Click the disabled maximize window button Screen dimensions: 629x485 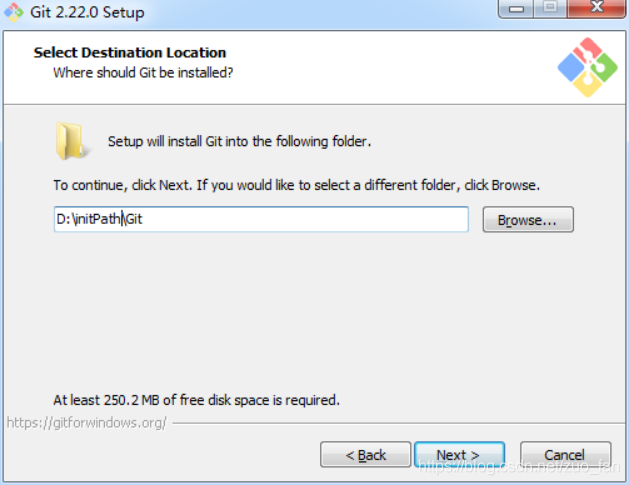[550, 8]
